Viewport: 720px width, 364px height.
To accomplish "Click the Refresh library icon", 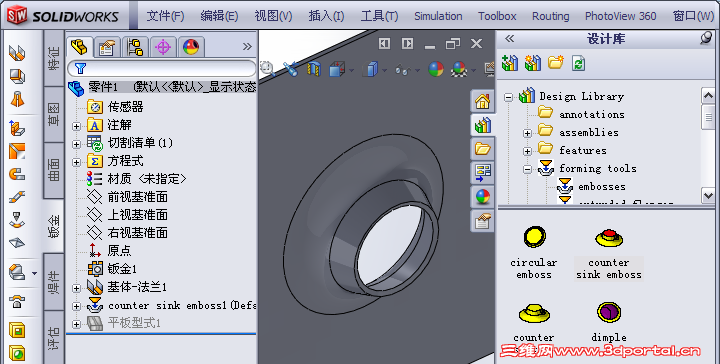I will (x=578, y=63).
